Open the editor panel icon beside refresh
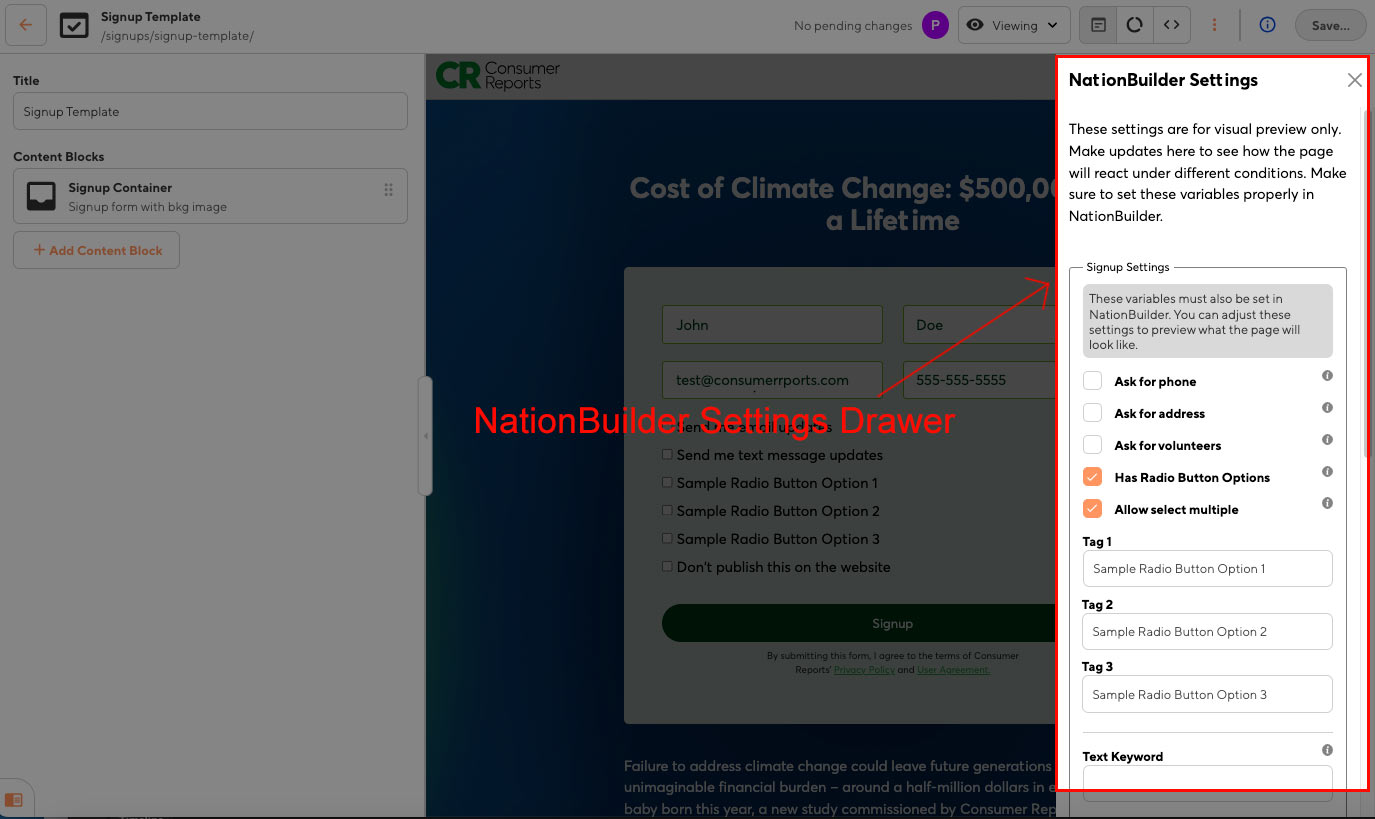Image resolution: width=1375 pixels, height=819 pixels. 1097,25
